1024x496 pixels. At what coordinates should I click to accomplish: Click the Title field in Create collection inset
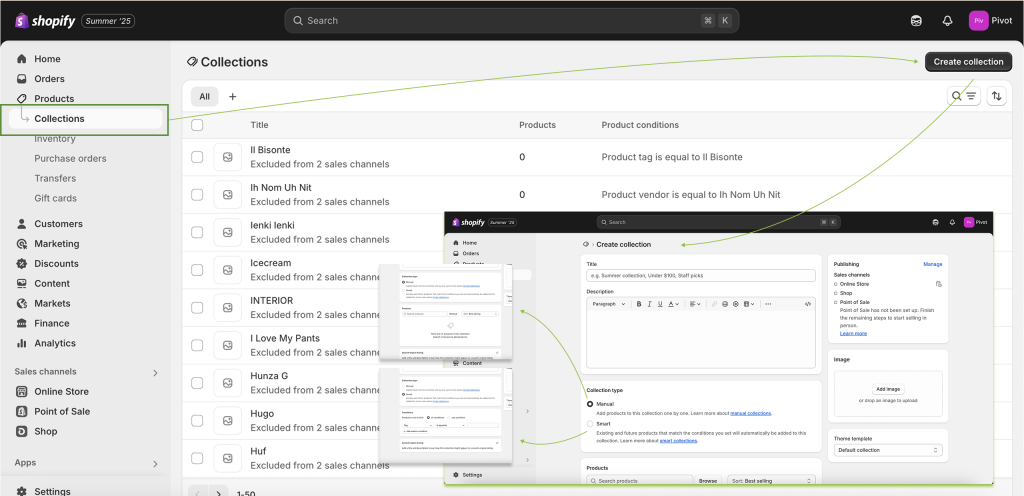coord(701,275)
